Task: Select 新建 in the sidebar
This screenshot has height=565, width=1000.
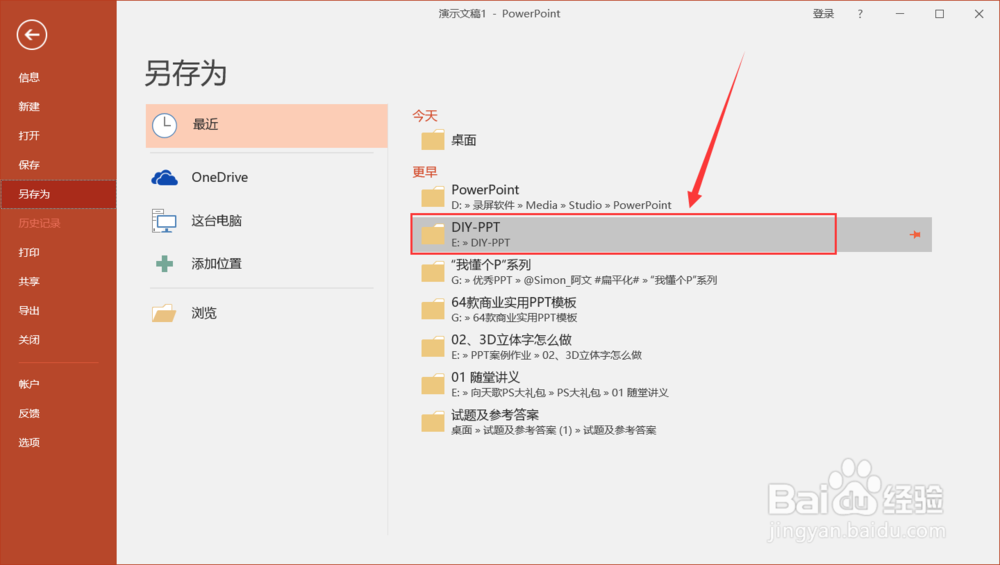Action: pyautogui.click(x=29, y=106)
